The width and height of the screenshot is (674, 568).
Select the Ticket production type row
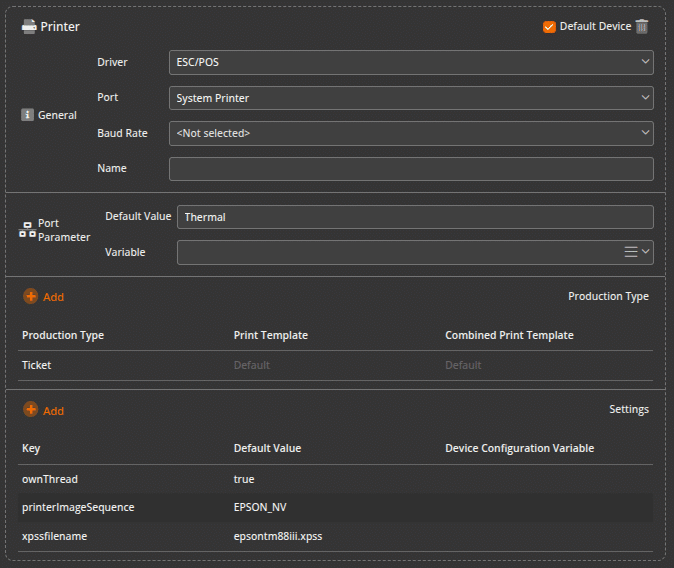(x=37, y=365)
